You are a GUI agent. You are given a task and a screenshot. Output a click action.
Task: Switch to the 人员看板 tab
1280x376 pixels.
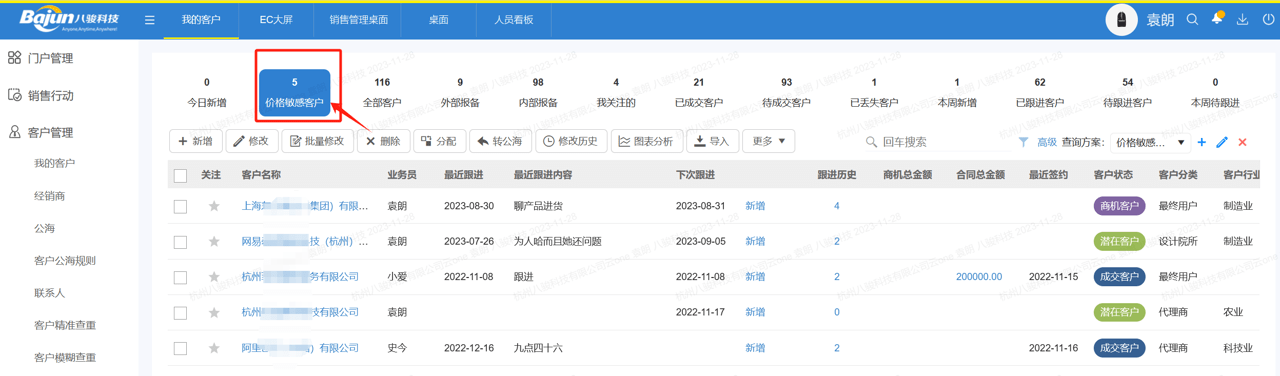(513, 20)
